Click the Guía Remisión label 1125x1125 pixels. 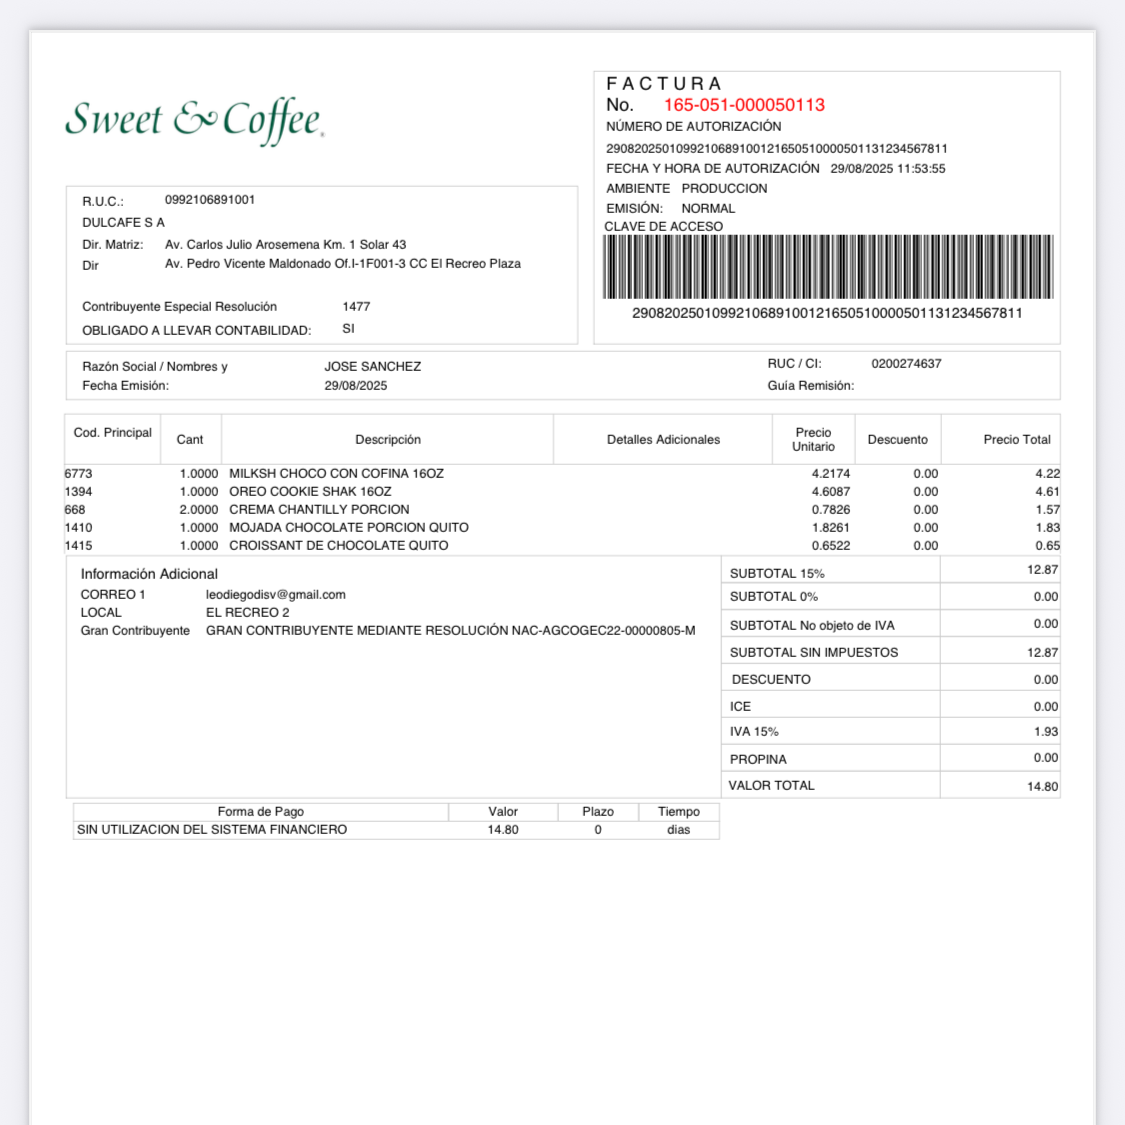[811, 385]
